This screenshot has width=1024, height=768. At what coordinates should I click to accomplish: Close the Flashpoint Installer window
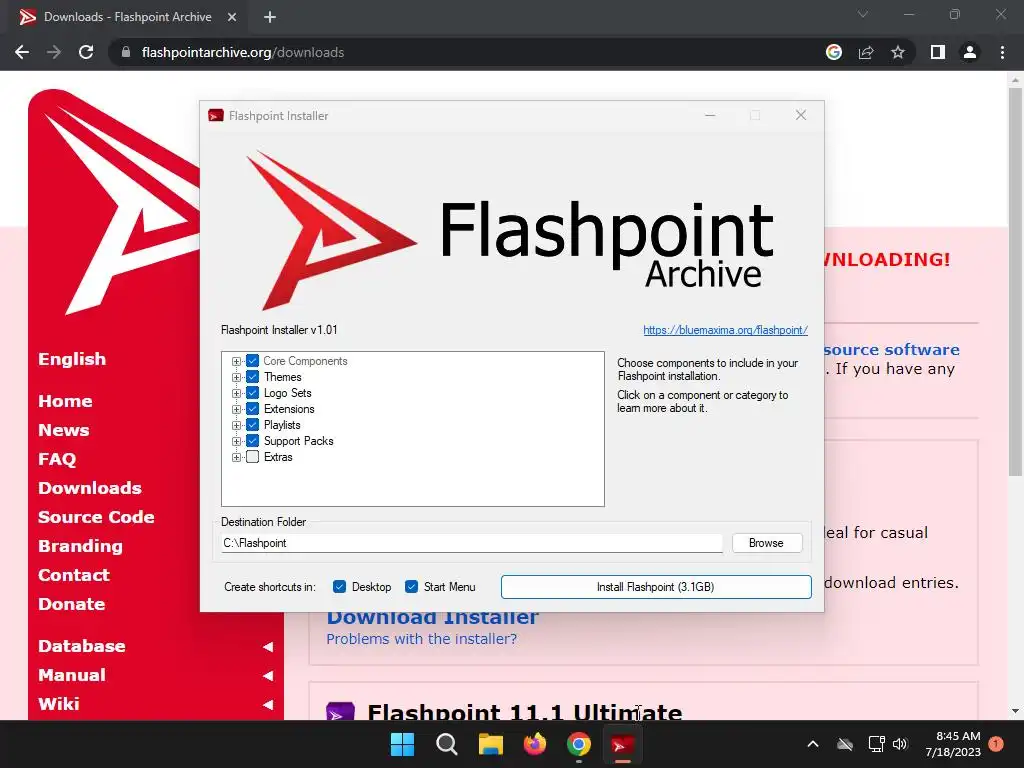point(801,115)
